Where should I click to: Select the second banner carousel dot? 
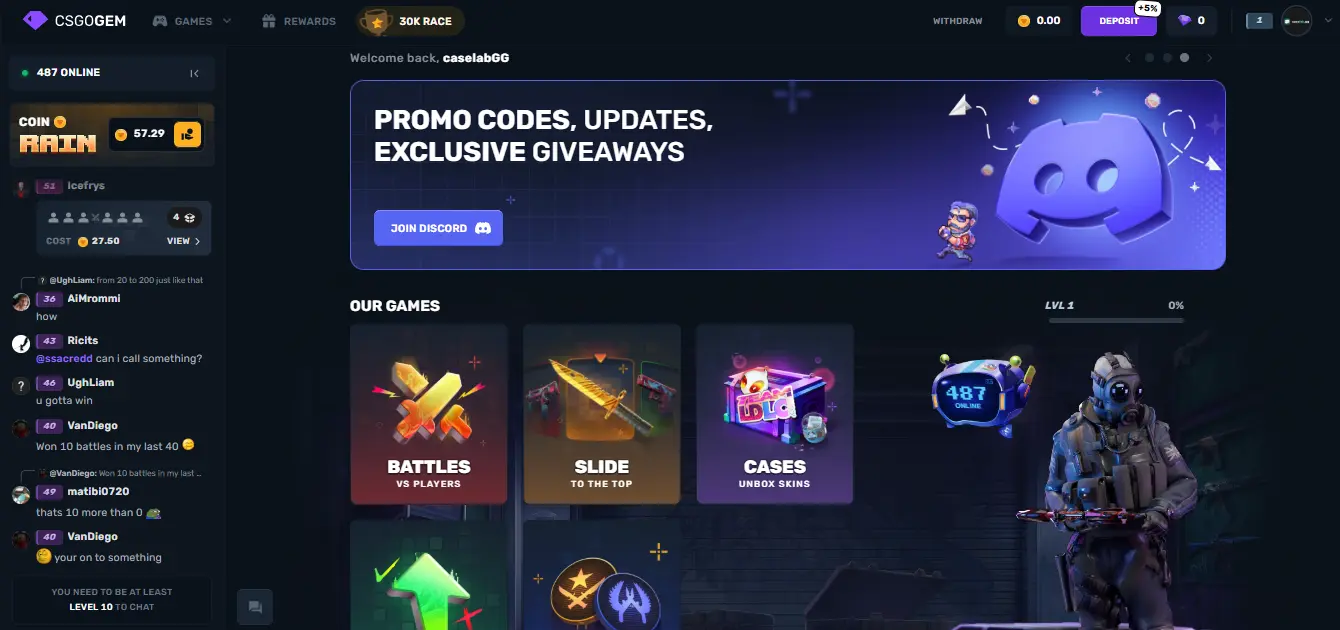tap(1166, 58)
